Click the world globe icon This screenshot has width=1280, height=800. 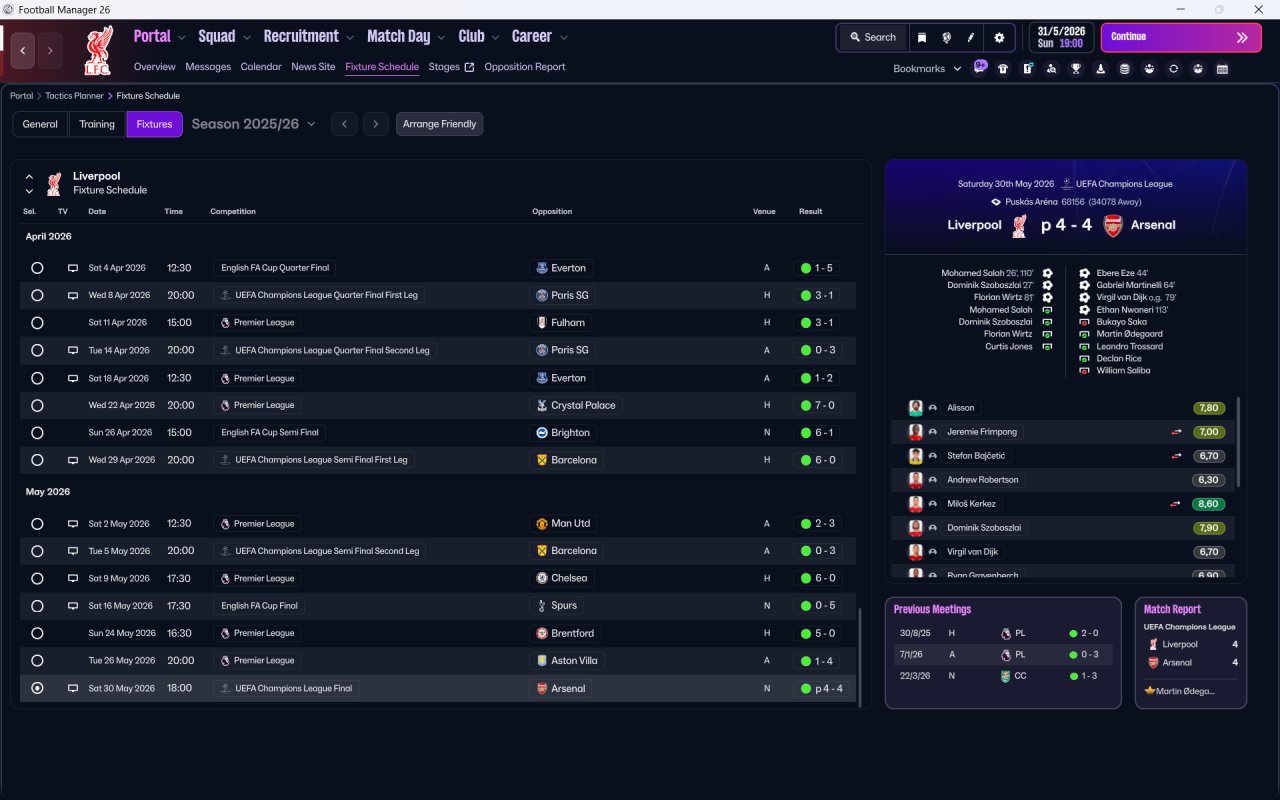click(946, 37)
